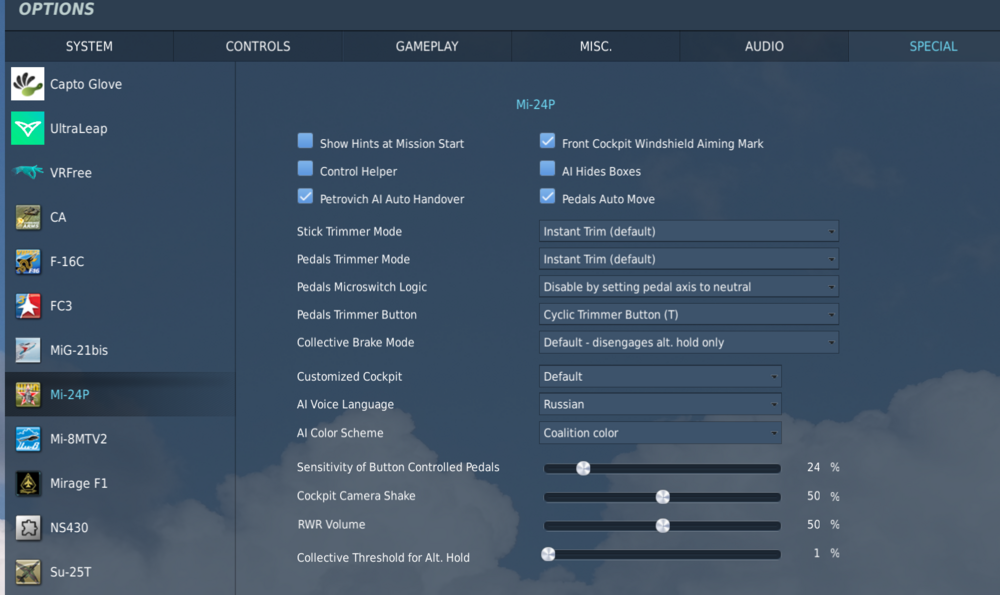
Task: Expand the Collective Brake Mode dropdown
Action: click(688, 342)
